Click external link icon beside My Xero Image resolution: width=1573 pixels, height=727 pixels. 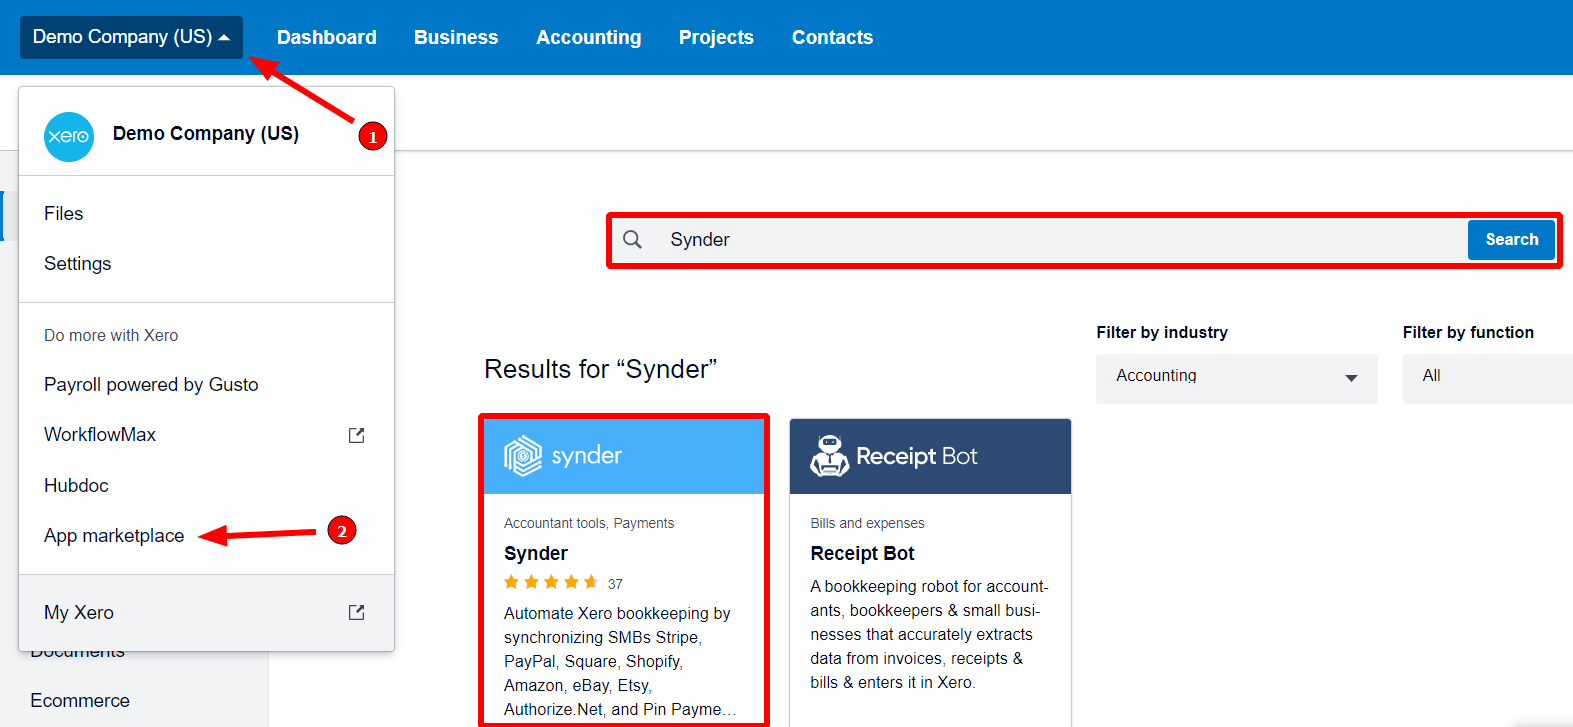(x=356, y=612)
